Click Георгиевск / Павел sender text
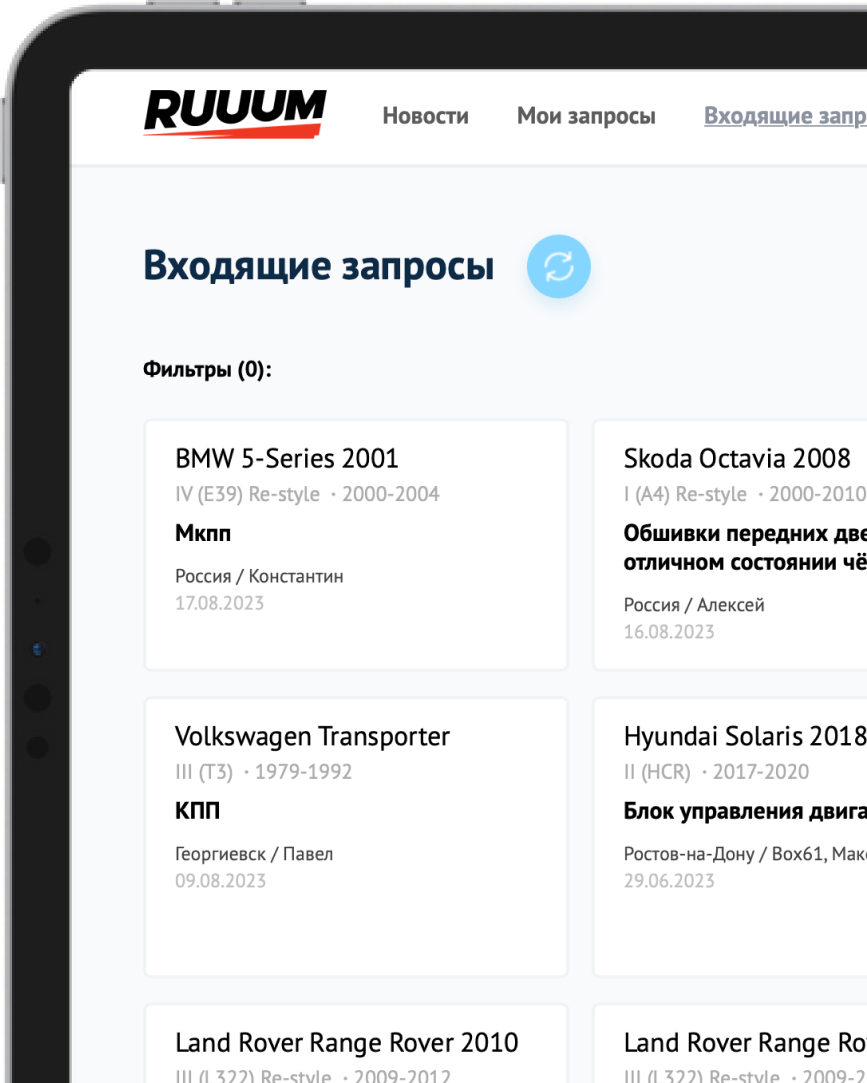The width and height of the screenshot is (867, 1083). coord(254,854)
